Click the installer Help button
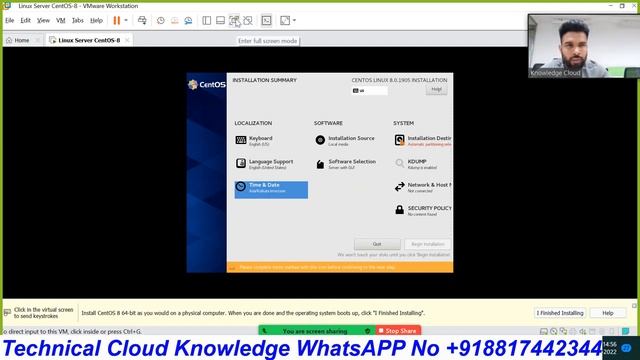 pyautogui.click(x=436, y=89)
